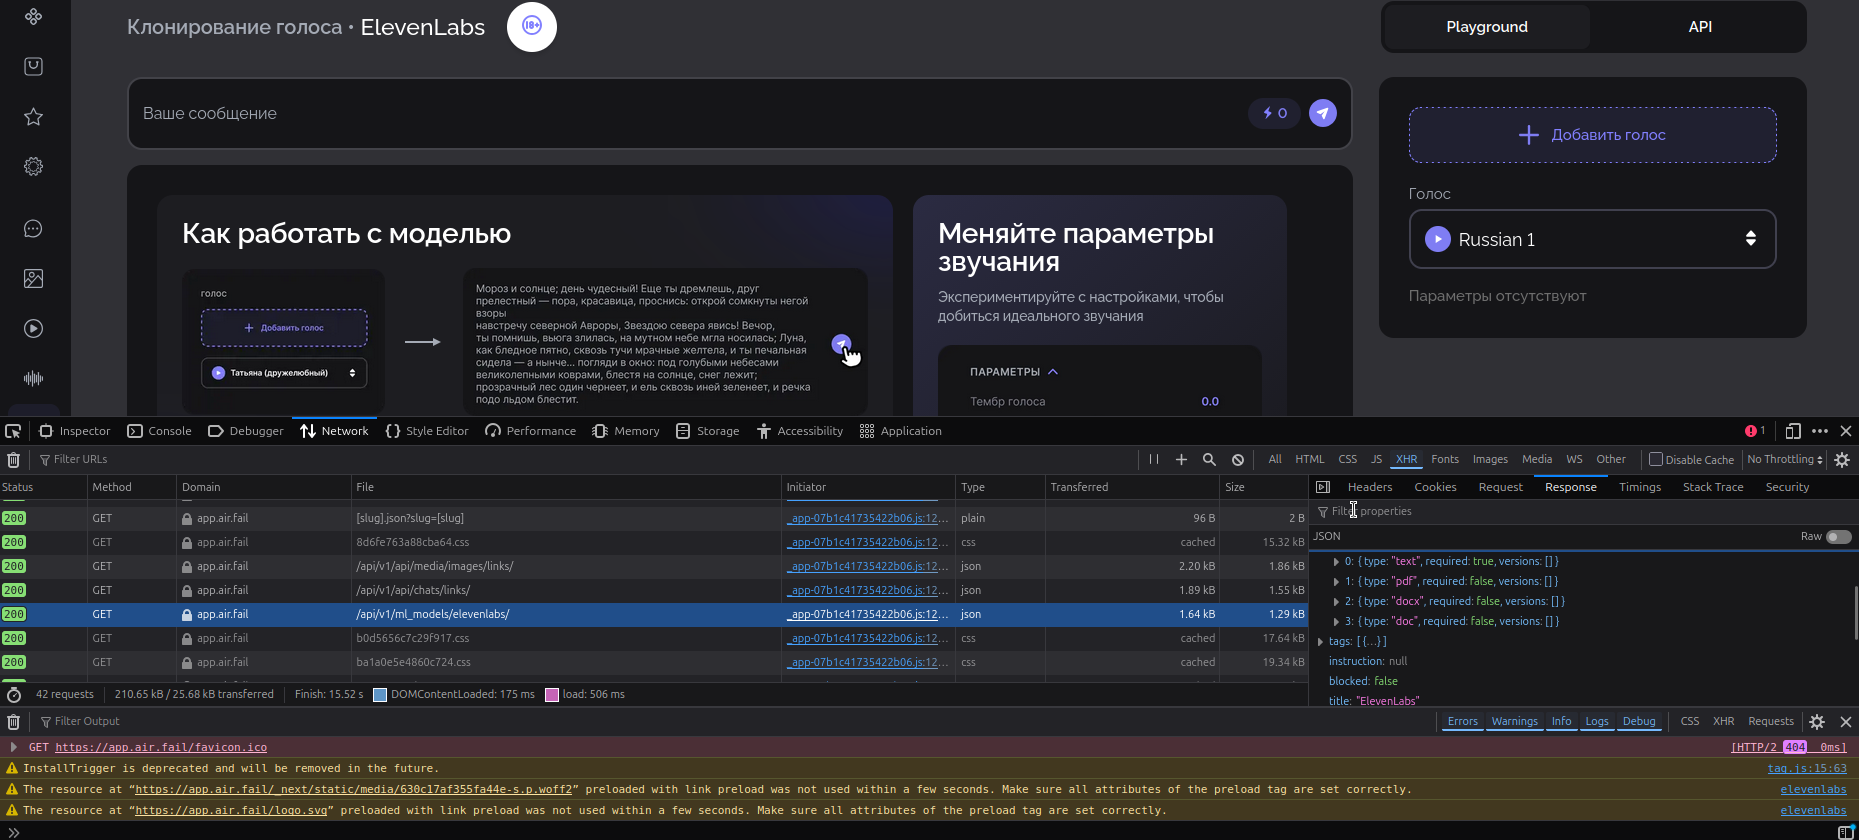
Task: Open the Storage DevTools tab
Action: [707, 431]
